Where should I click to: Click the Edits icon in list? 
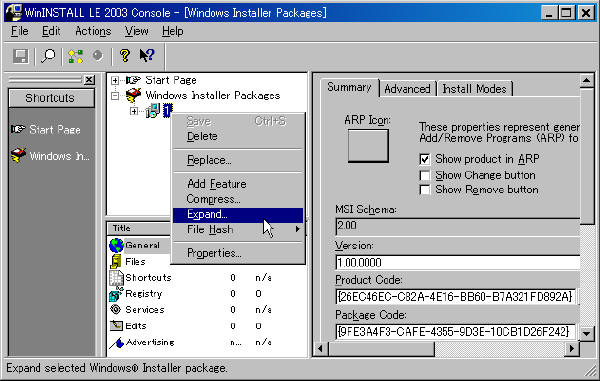[x=116, y=326]
